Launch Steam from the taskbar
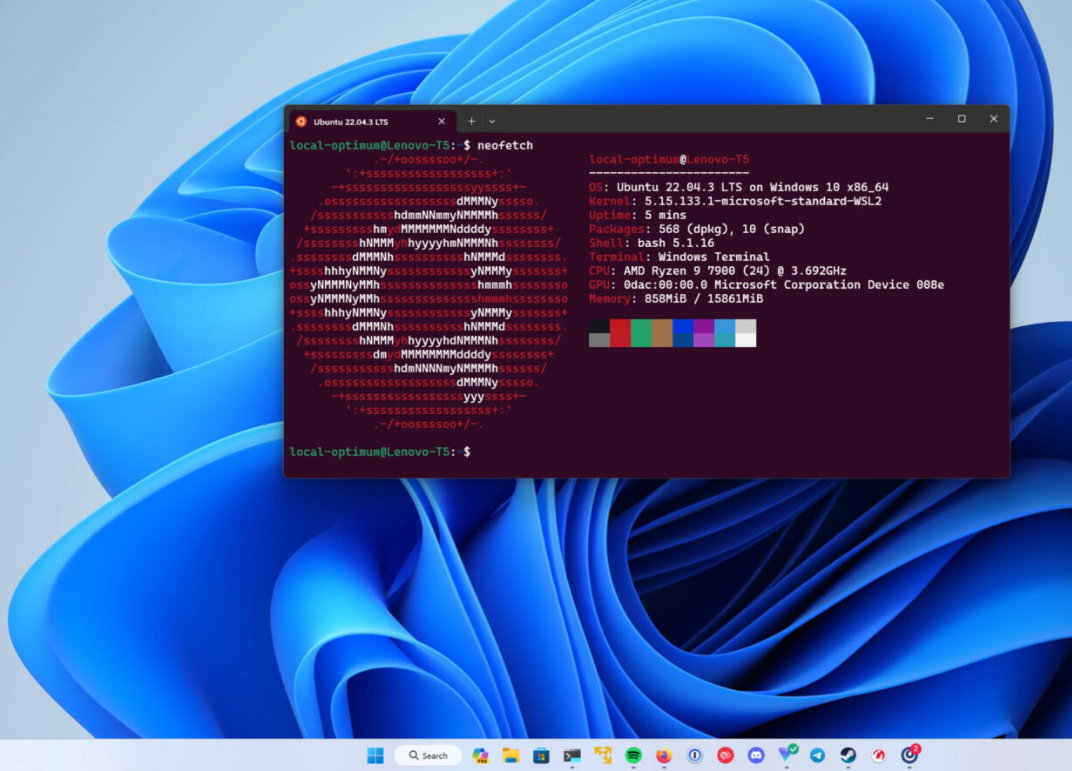1072x771 pixels. click(848, 755)
